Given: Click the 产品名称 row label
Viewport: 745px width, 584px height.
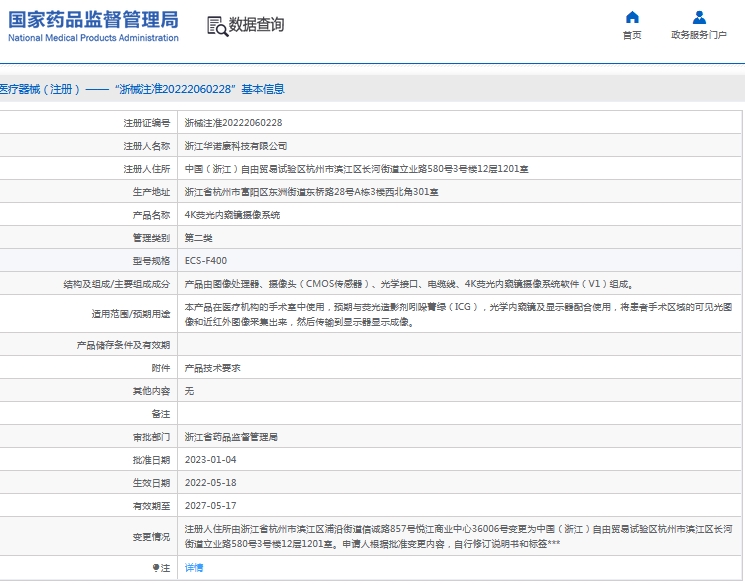Looking at the screenshot, I should pyautogui.click(x=151, y=215).
